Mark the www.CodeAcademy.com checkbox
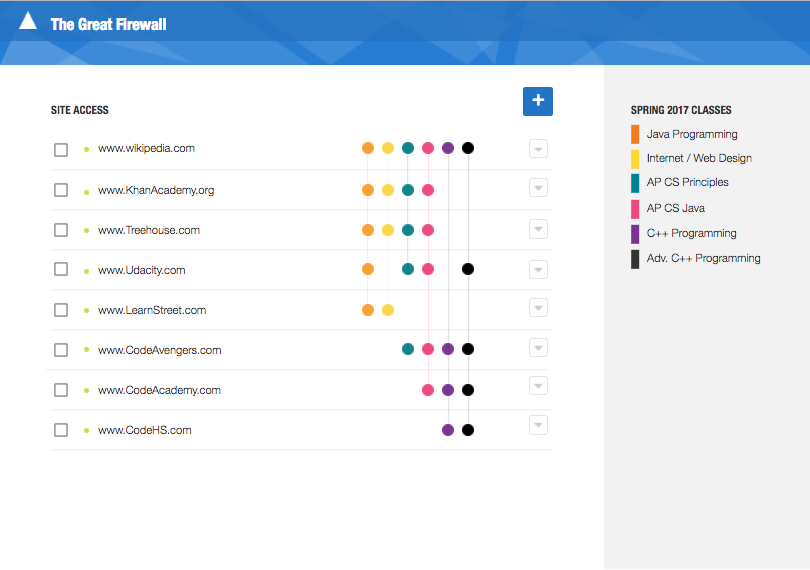Image resolution: width=810 pixels, height=570 pixels. pyautogui.click(x=61, y=390)
